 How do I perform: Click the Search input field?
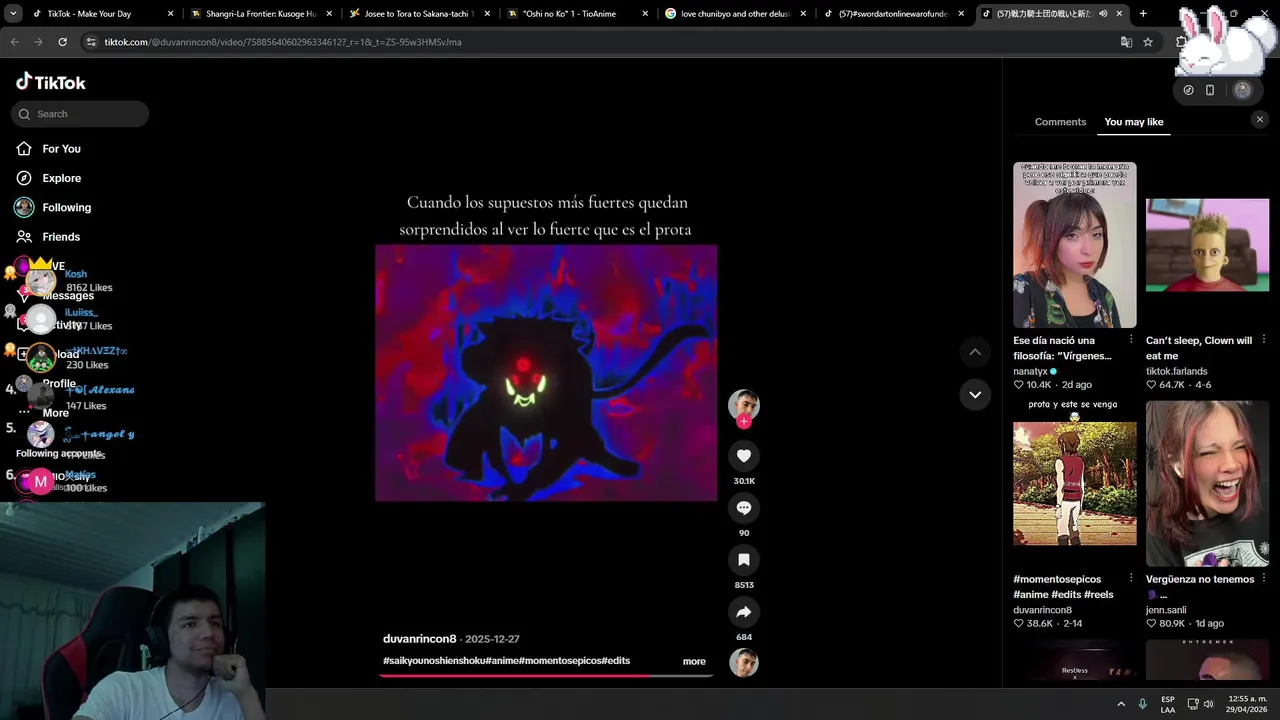pos(80,114)
